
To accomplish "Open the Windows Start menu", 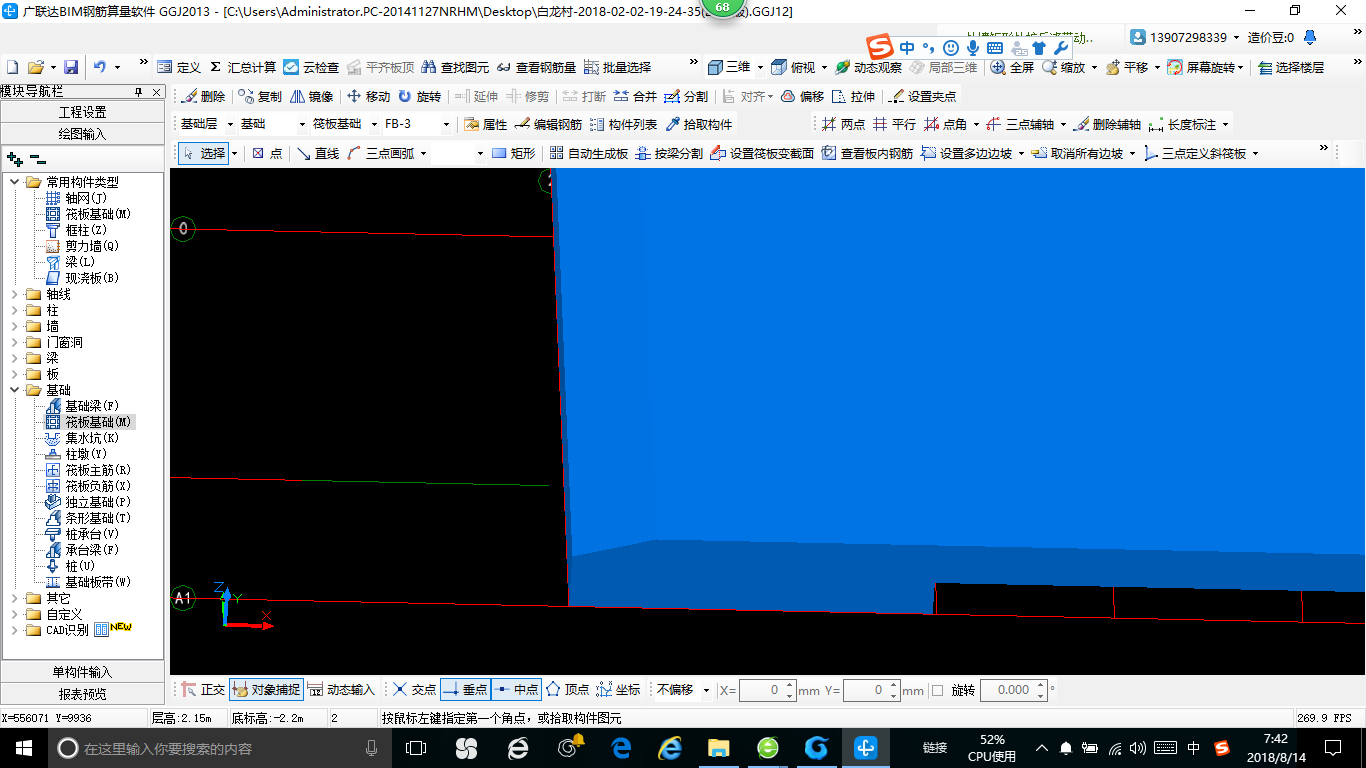I will pos(23,748).
